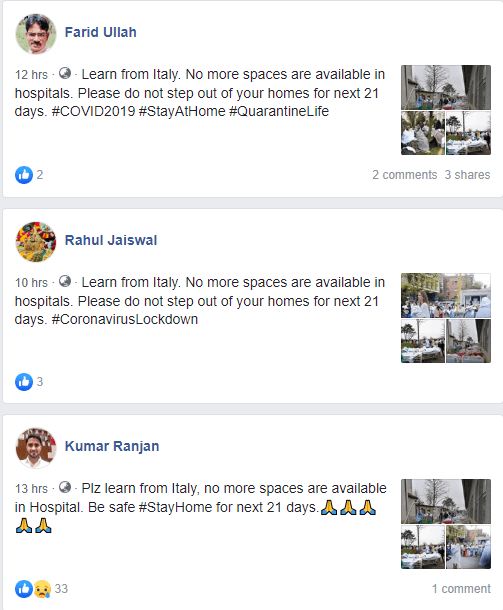
Task: Open Kumar Ranjan's profile picture
Action: pyautogui.click(x=36, y=448)
